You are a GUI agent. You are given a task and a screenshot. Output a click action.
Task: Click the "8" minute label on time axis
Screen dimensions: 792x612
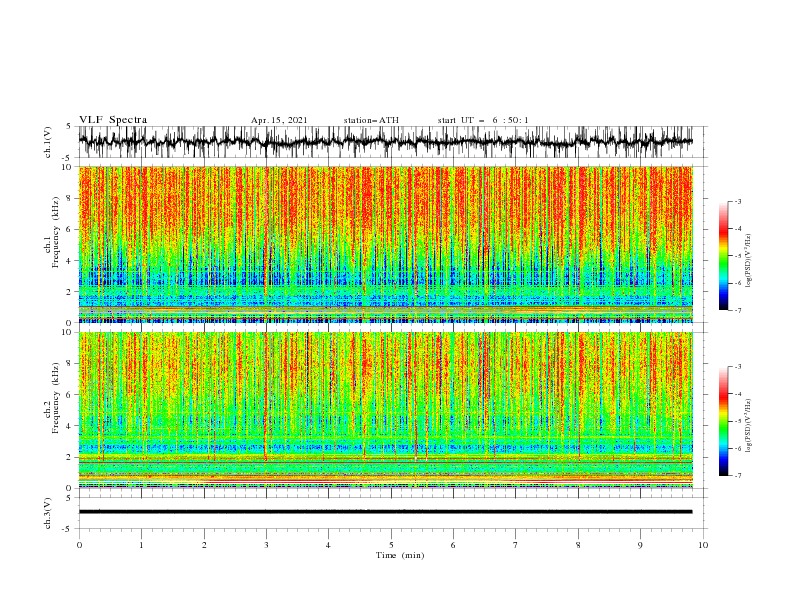tap(578, 545)
